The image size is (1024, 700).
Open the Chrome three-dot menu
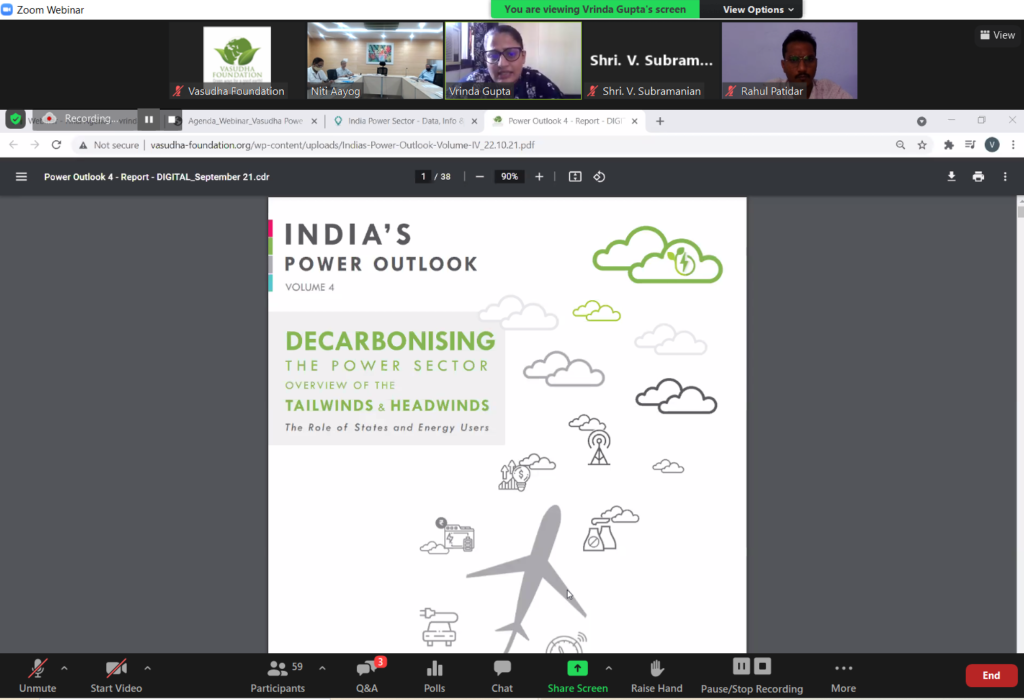(x=1013, y=145)
